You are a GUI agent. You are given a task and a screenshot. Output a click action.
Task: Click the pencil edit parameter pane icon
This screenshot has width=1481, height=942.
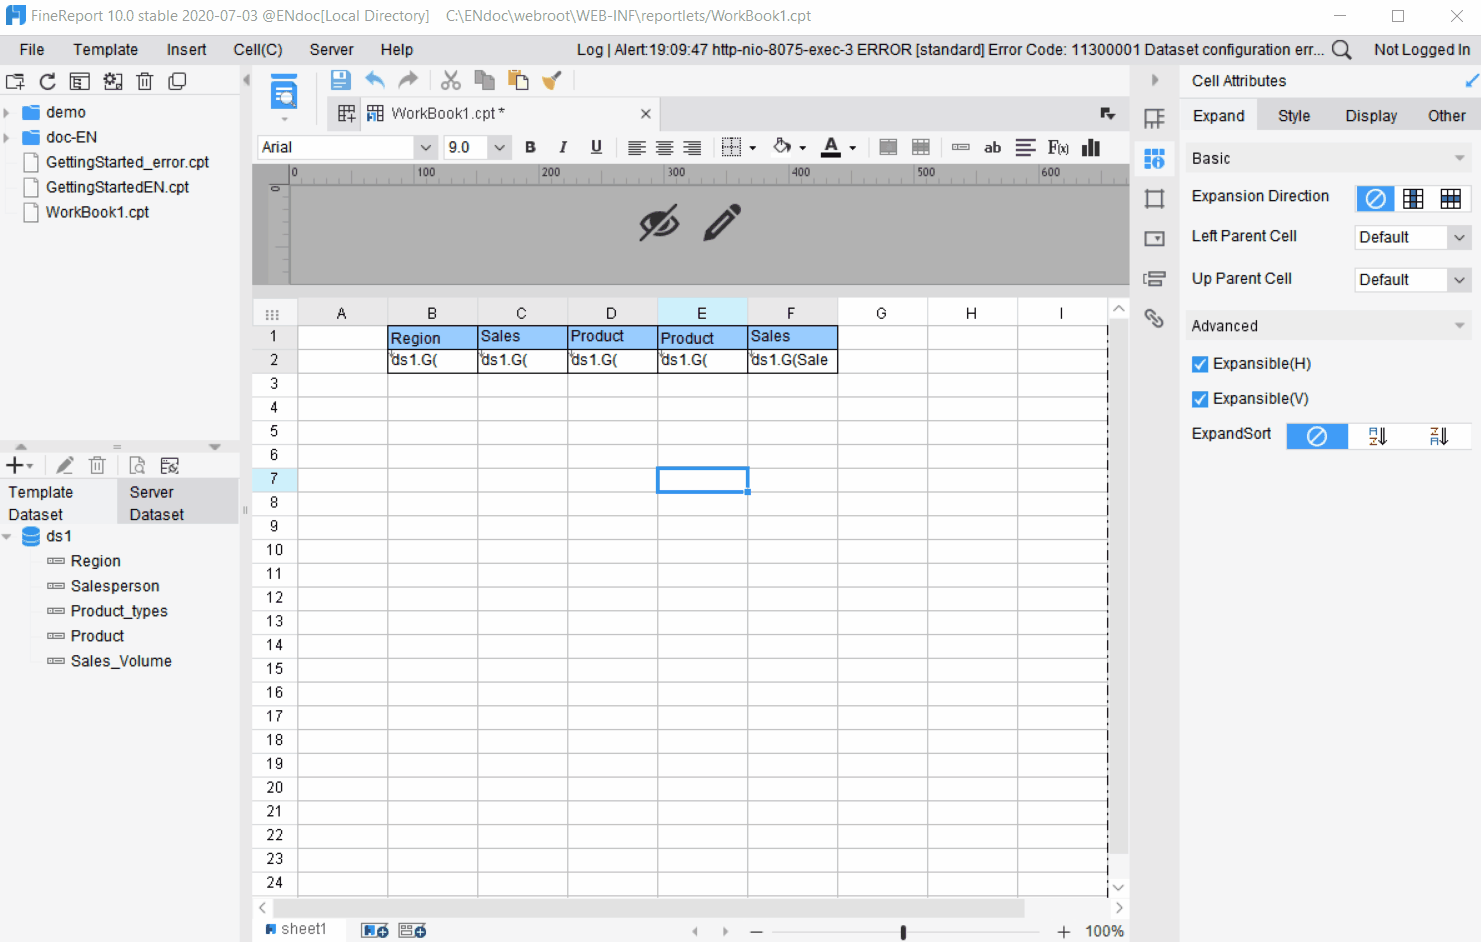pos(722,223)
